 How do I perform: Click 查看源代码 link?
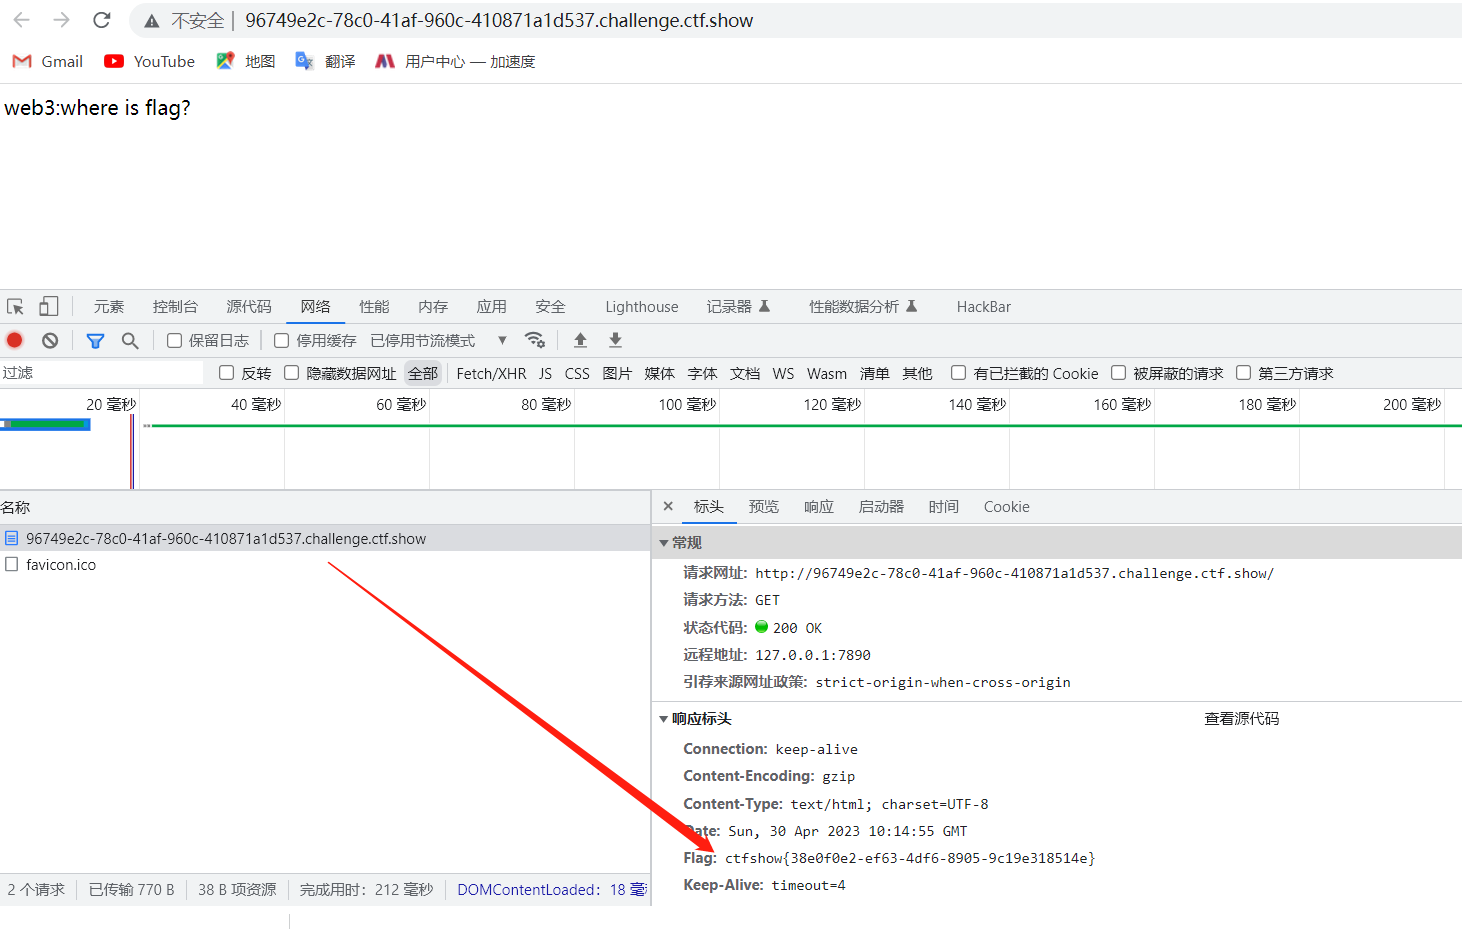point(1241,719)
